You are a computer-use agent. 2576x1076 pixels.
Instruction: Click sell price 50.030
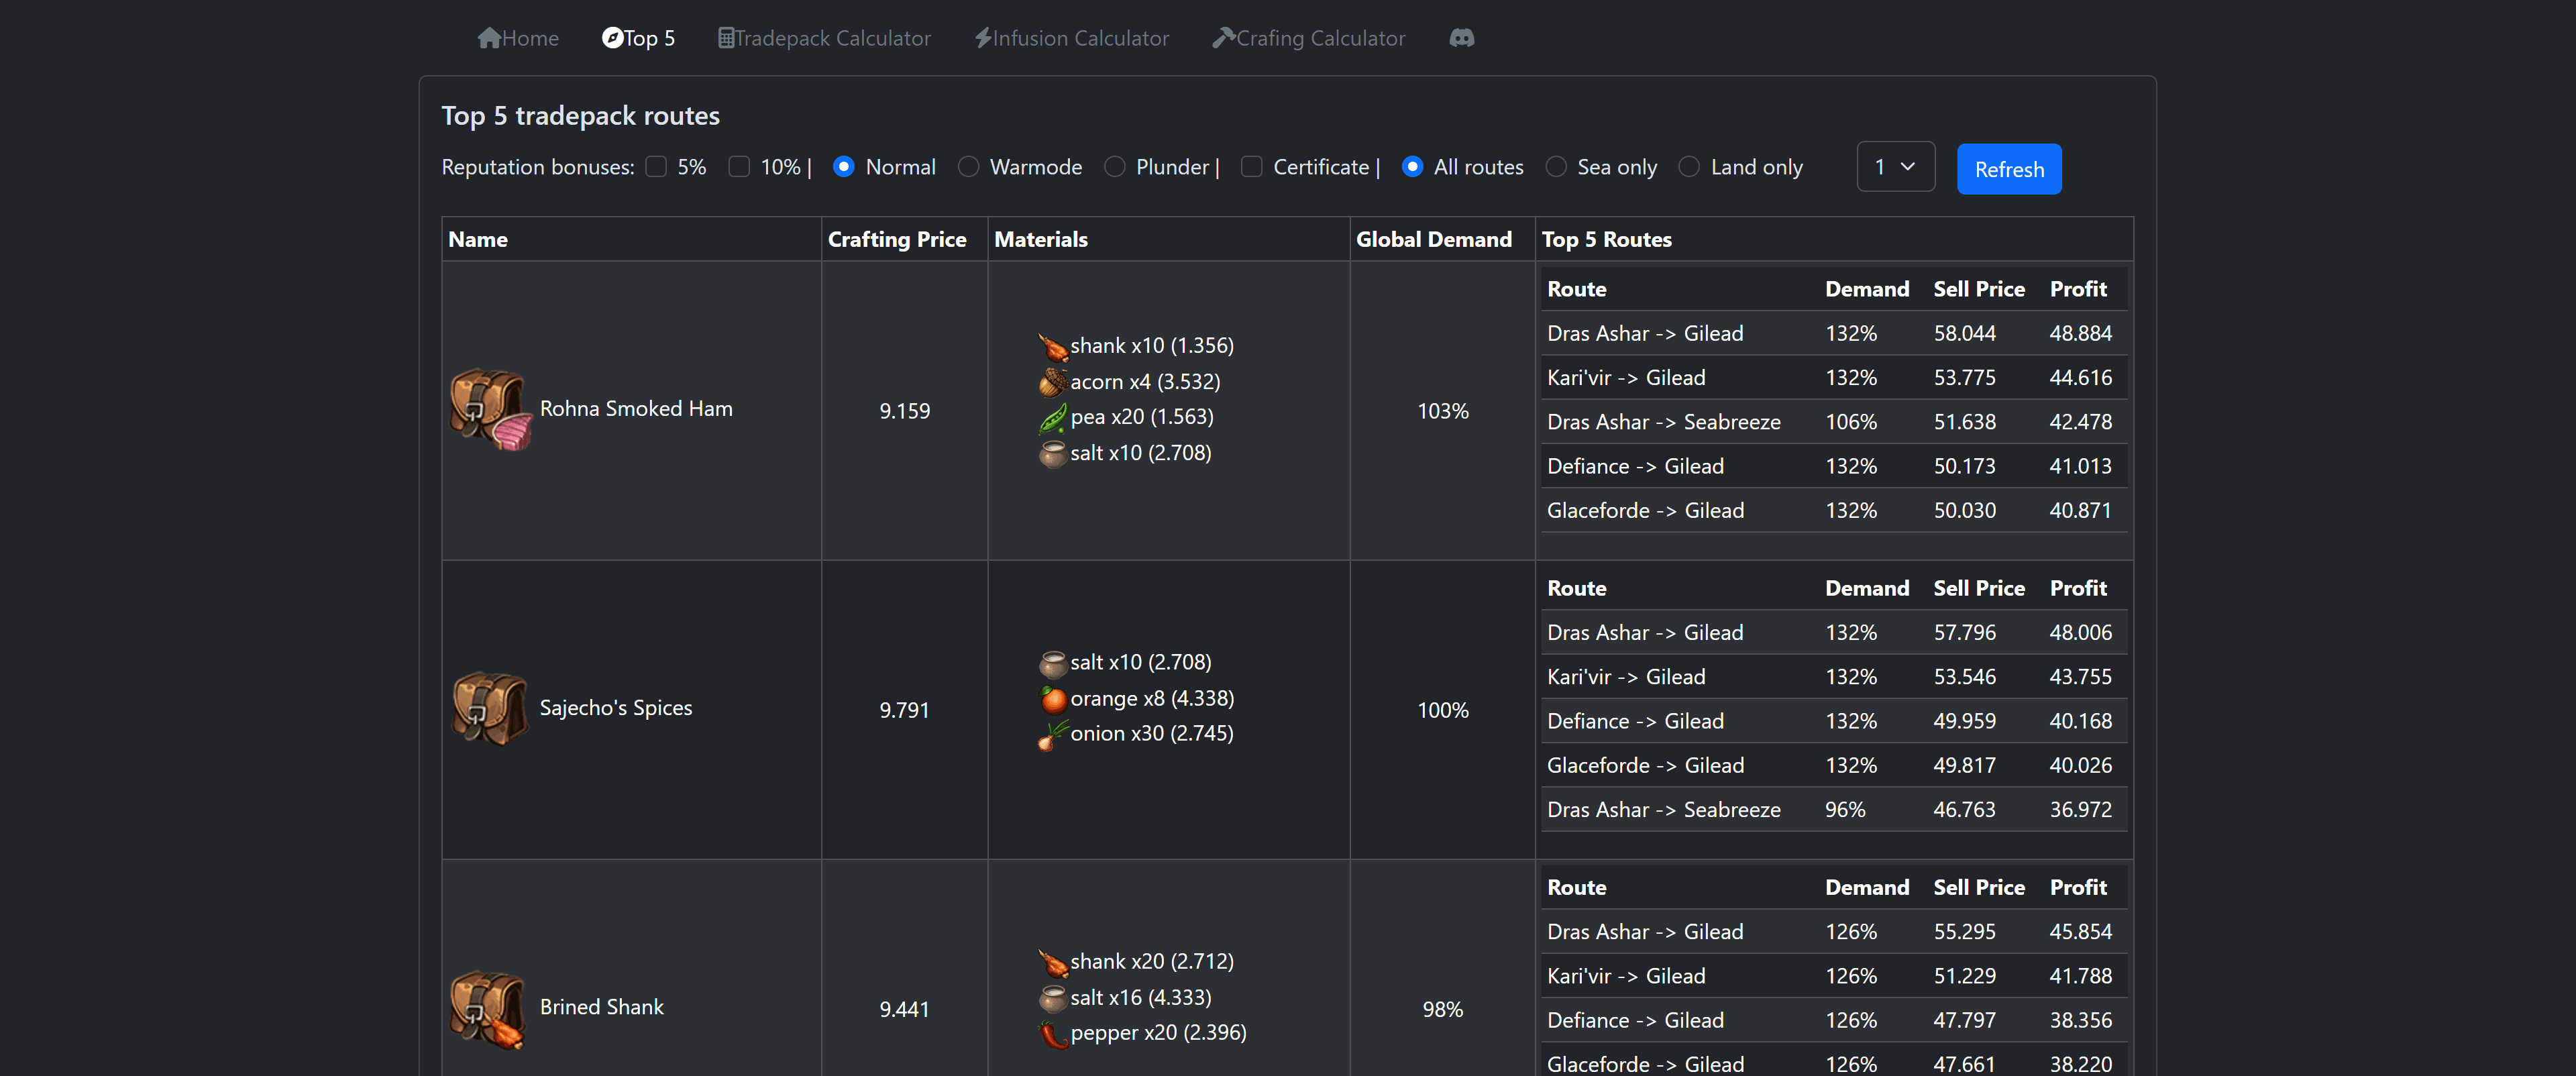click(x=1964, y=510)
